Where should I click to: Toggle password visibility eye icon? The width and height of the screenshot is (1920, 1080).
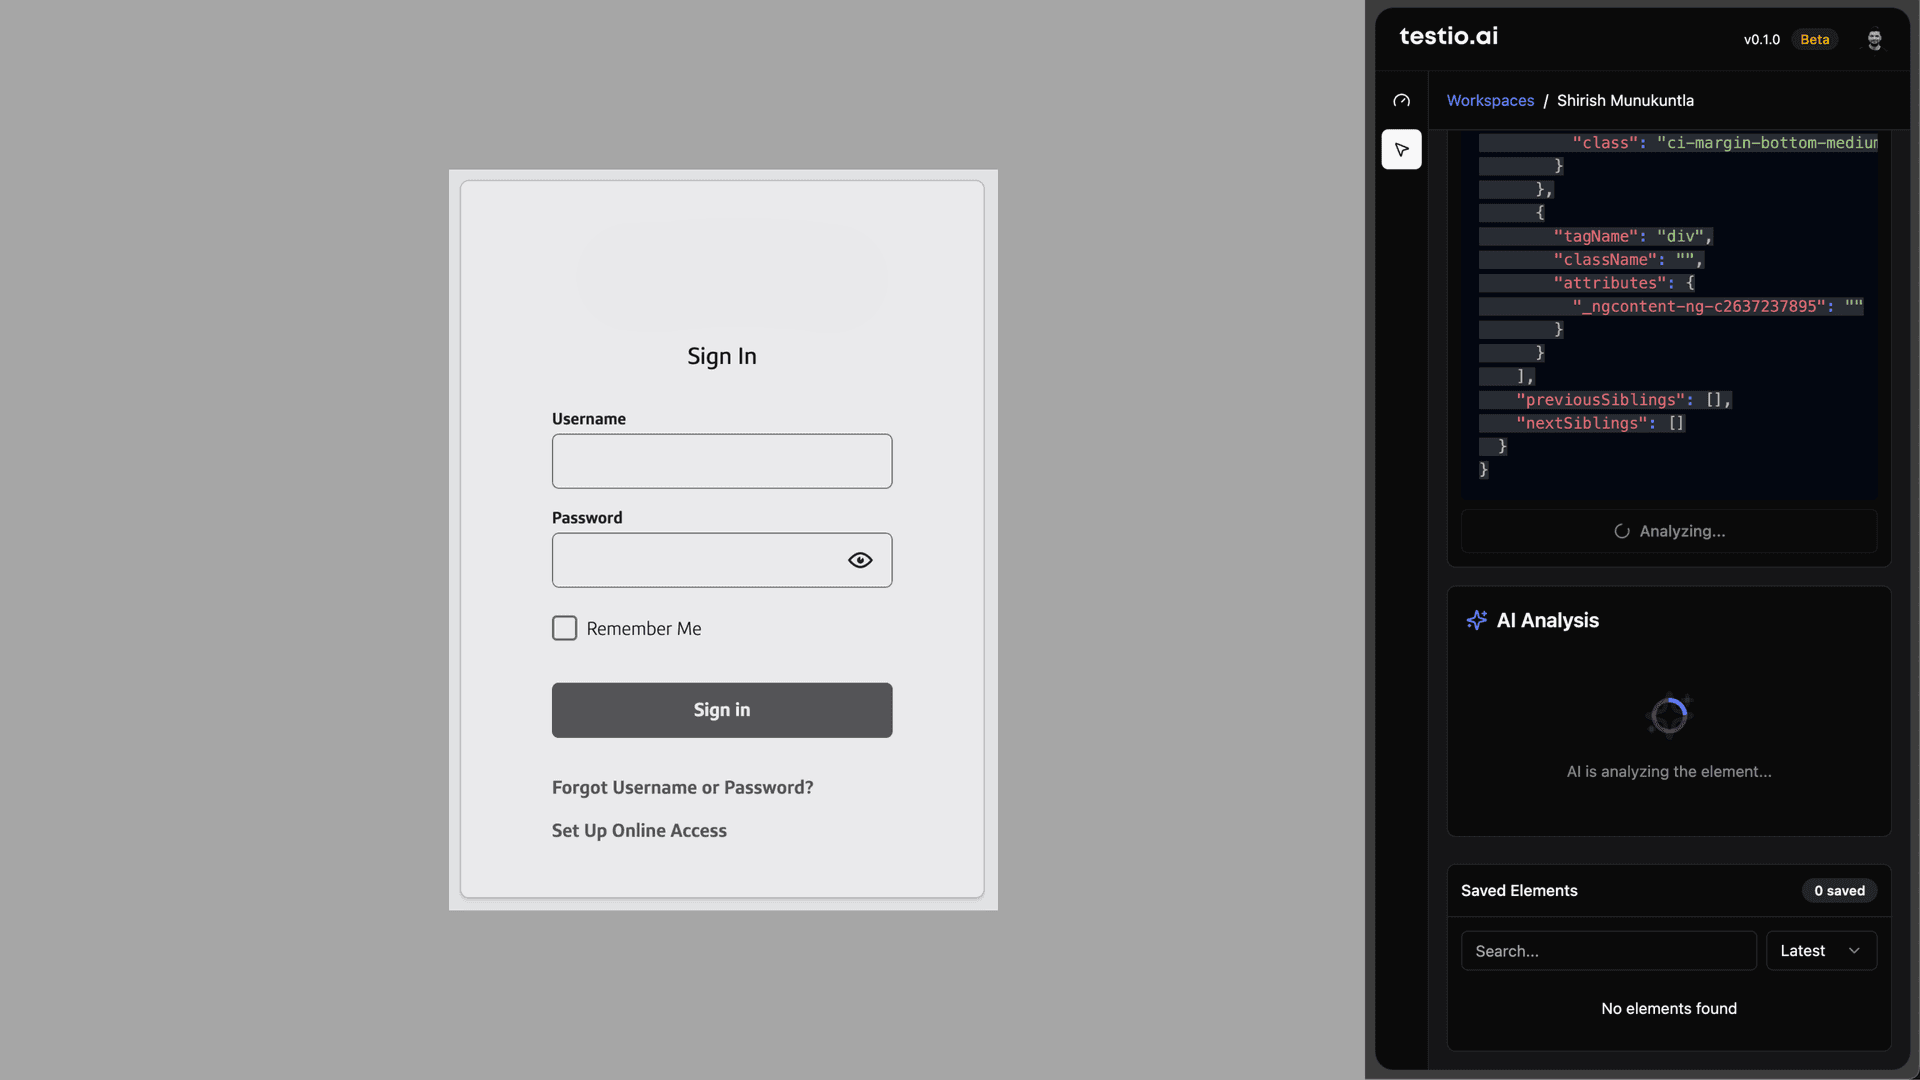click(x=860, y=560)
